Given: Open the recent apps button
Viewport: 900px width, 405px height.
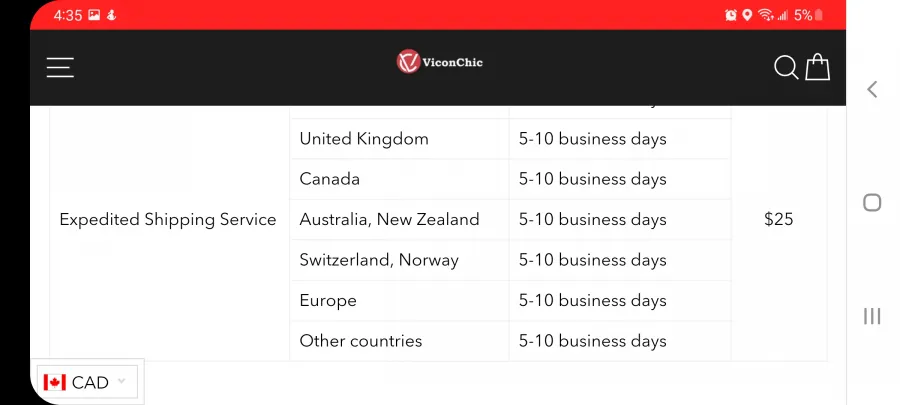Looking at the screenshot, I should coord(872,316).
